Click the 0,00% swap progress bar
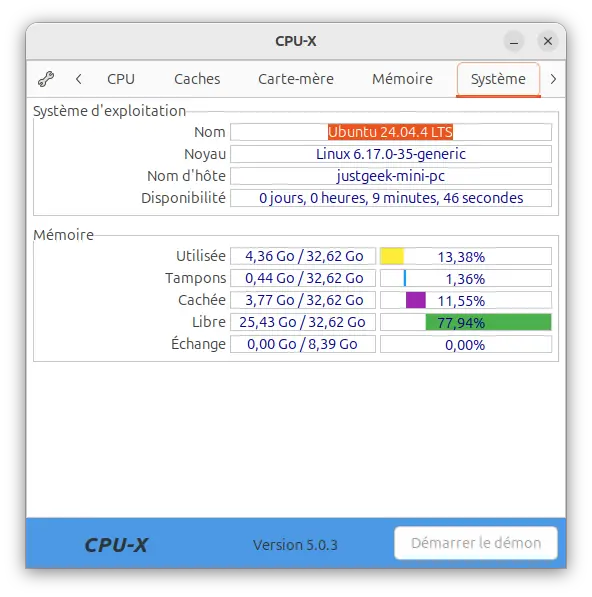 click(466, 344)
